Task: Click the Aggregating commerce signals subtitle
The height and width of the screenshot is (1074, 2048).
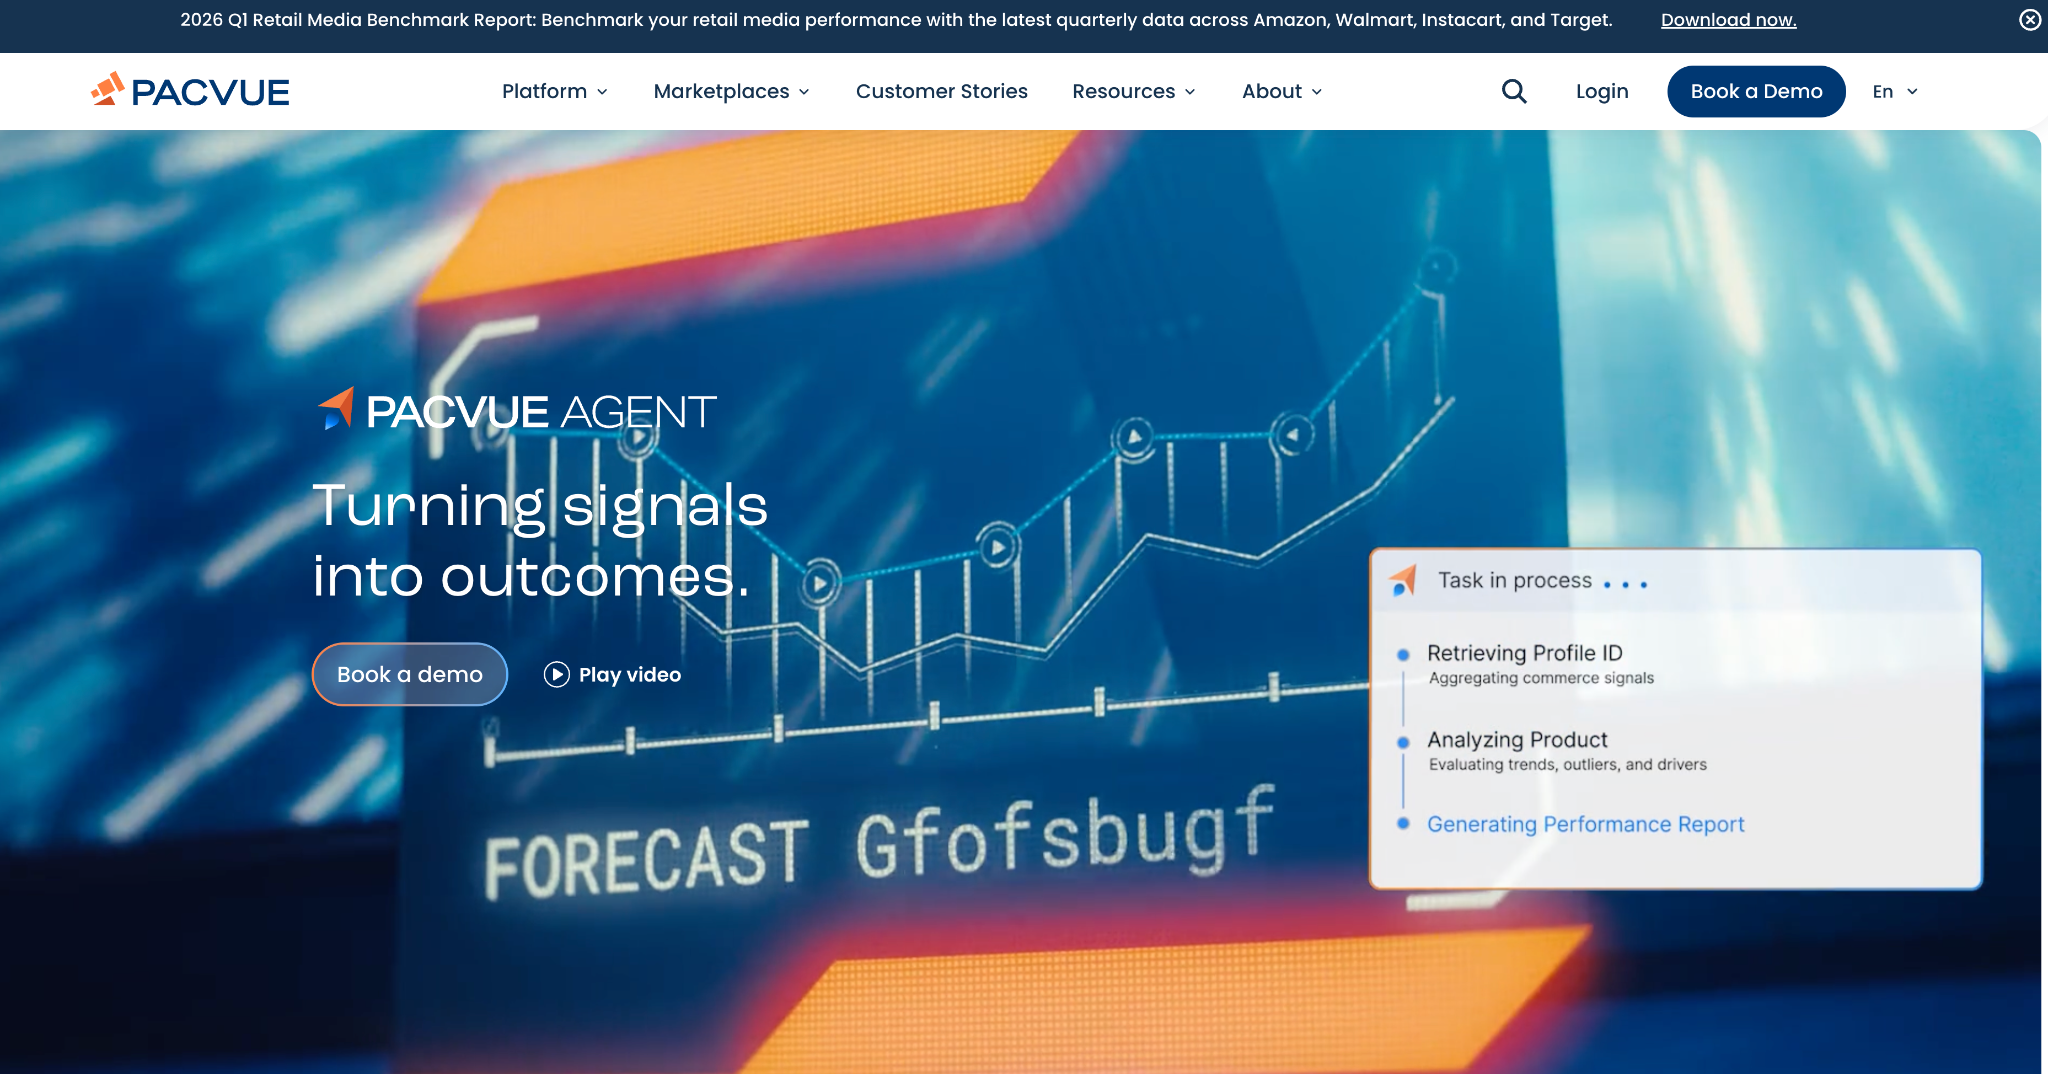Action: coord(1541,678)
